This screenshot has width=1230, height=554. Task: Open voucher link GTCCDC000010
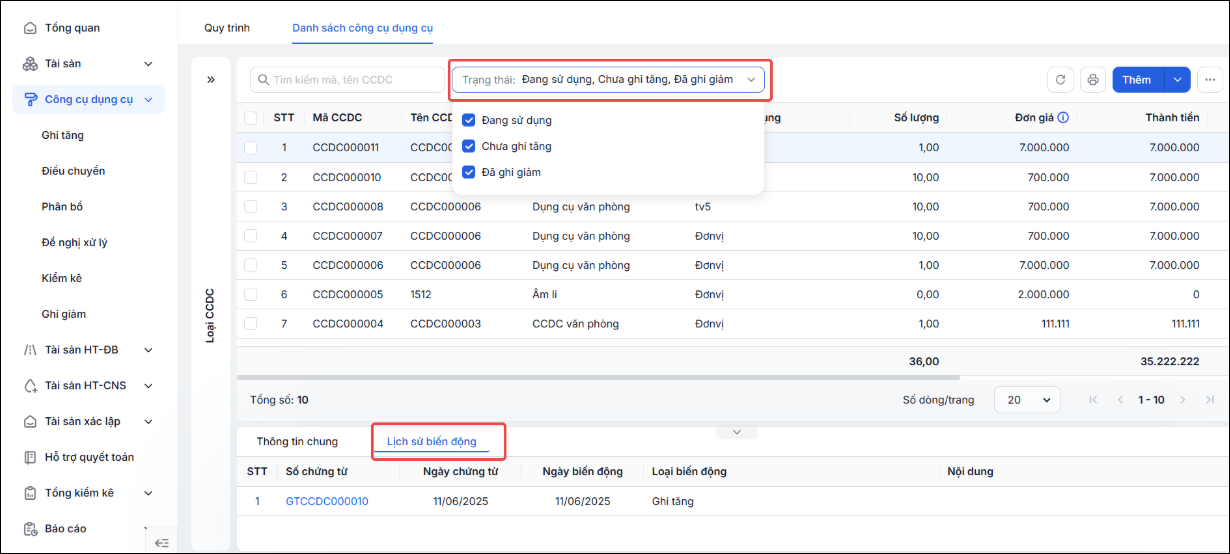click(327, 501)
